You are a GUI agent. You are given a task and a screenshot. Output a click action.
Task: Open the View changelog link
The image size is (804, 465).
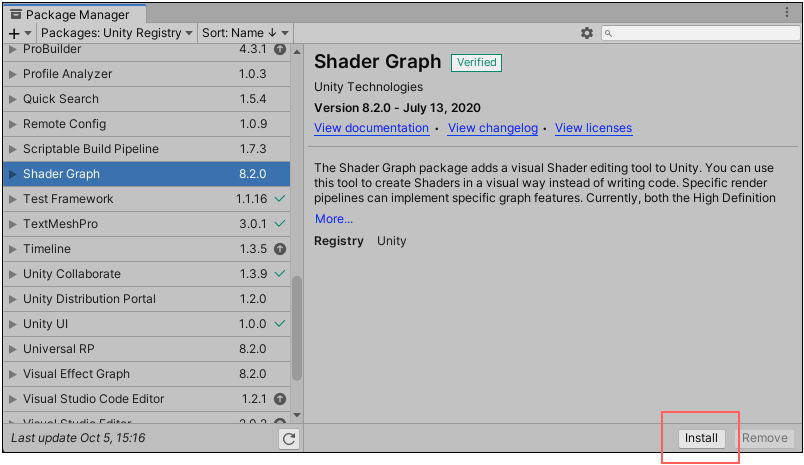point(492,128)
